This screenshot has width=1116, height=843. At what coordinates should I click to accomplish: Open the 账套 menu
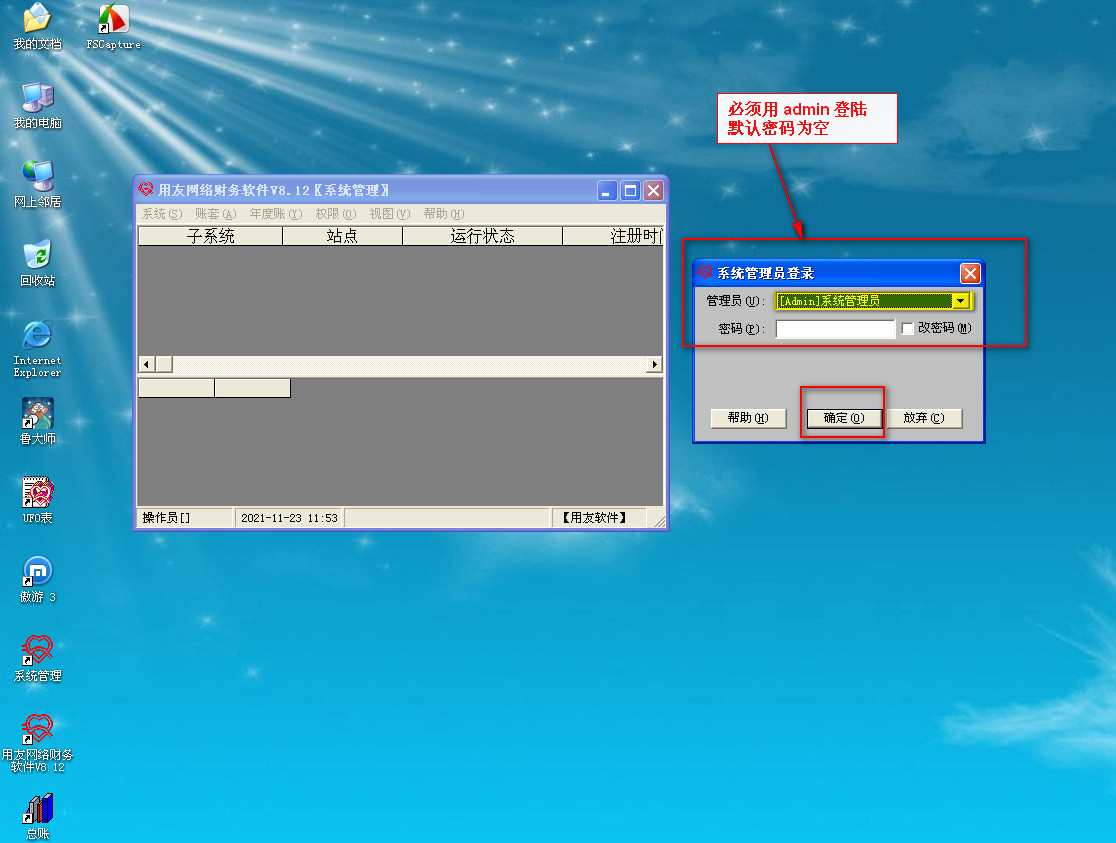coord(215,214)
